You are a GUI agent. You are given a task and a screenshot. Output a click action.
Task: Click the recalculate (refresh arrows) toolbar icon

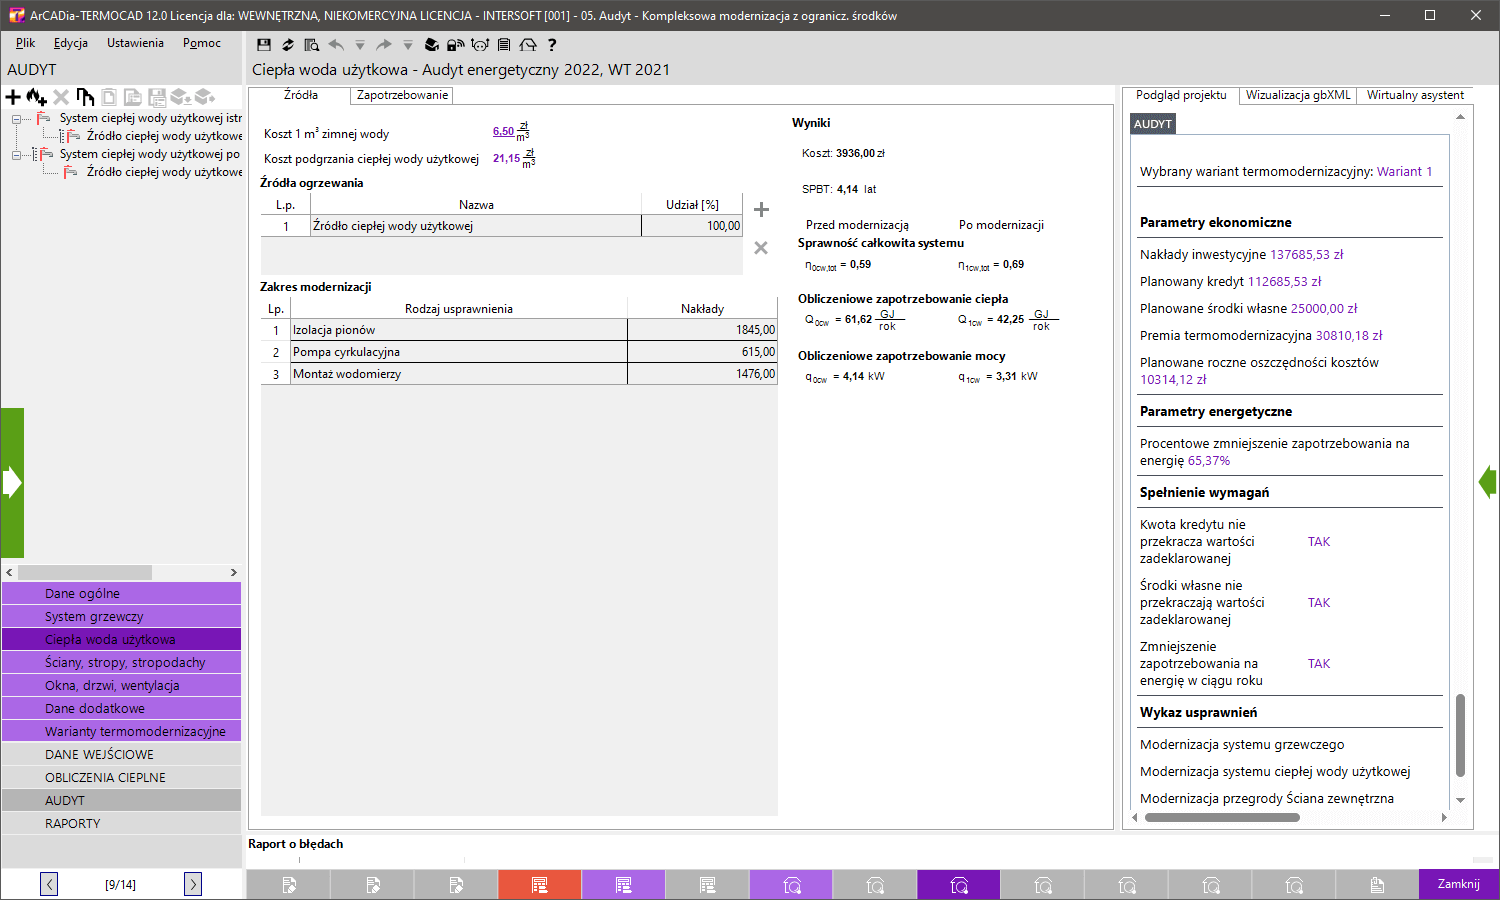pyautogui.click(x=288, y=44)
